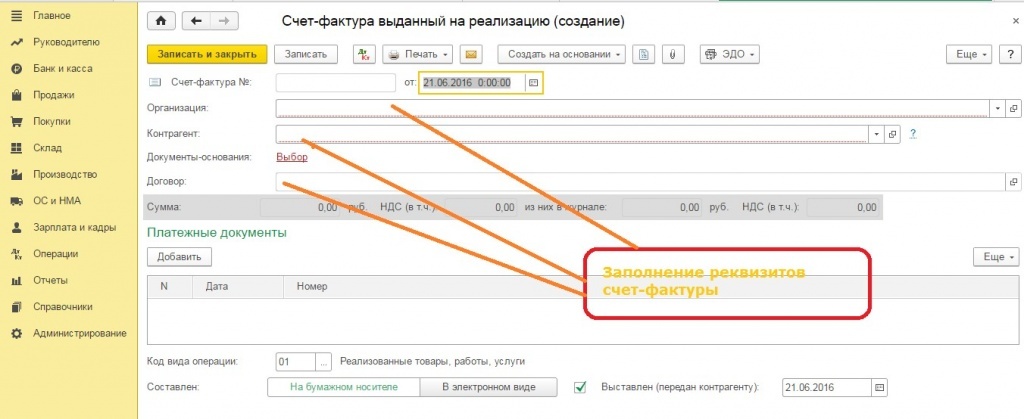Open Создать на основании dropdown

(x=562, y=54)
